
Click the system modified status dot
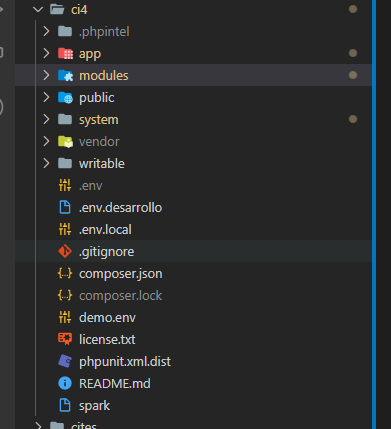point(353,119)
